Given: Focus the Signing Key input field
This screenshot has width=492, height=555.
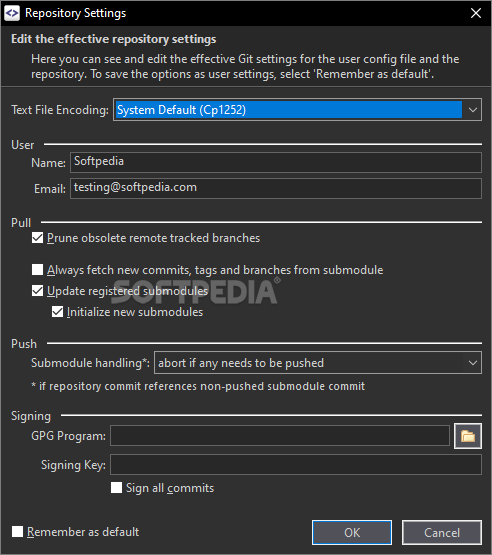Looking at the screenshot, I should point(296,465).
